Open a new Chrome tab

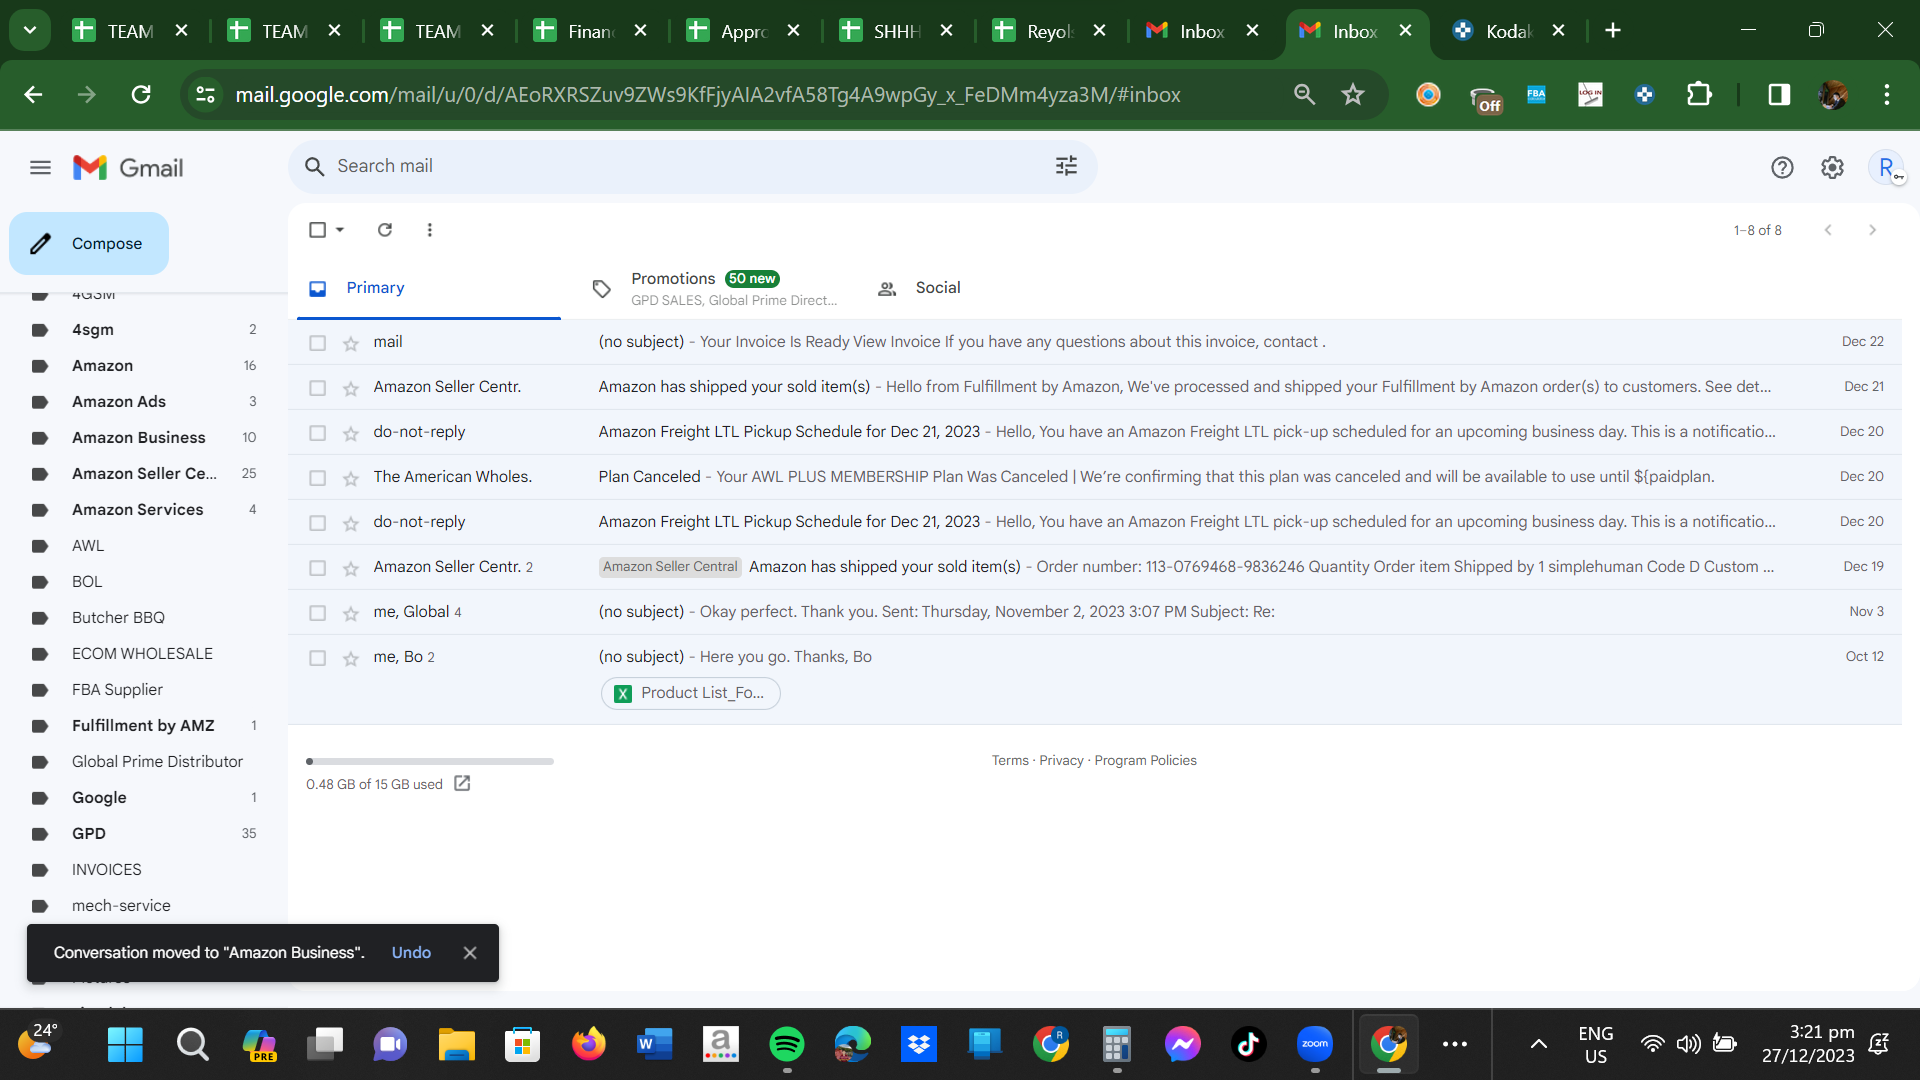[x=1613, y=30]
